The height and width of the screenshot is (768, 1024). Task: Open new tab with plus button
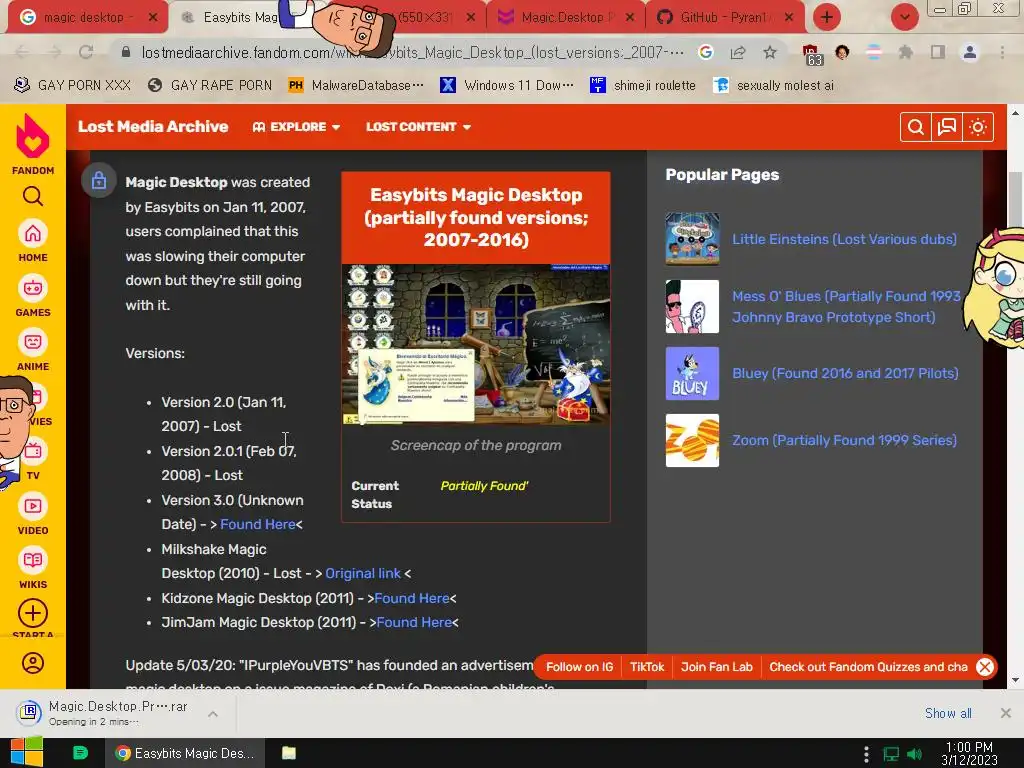click(827, 17)
